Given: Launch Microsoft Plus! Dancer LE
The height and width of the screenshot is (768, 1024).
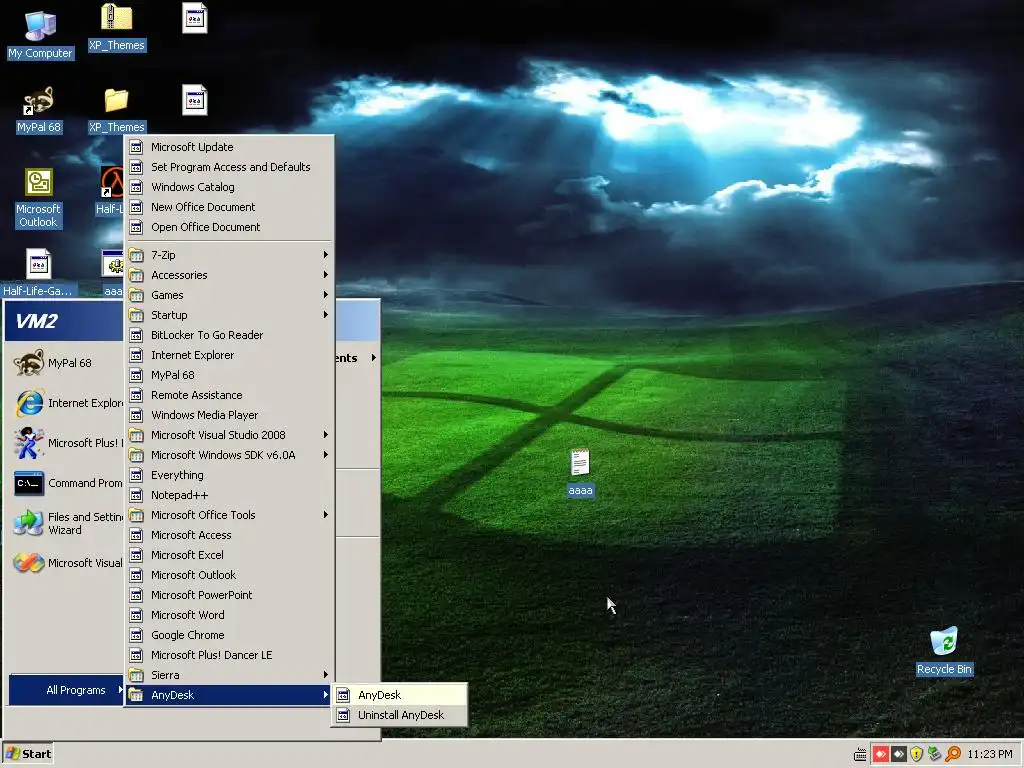Looking at the screenshot, I should point(229,655).
